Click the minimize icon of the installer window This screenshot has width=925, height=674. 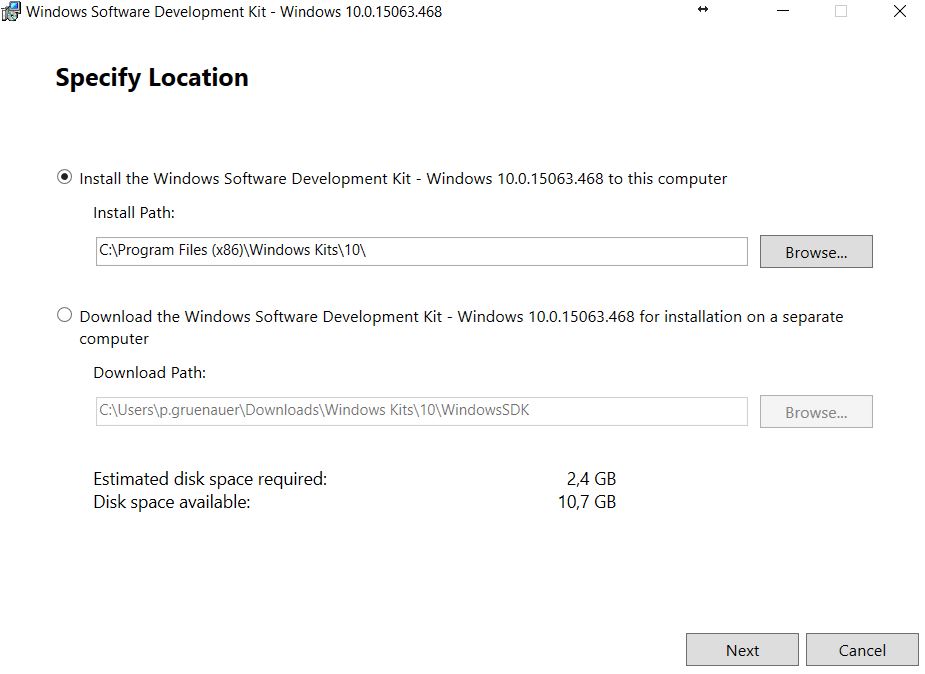tap(784, 10)
